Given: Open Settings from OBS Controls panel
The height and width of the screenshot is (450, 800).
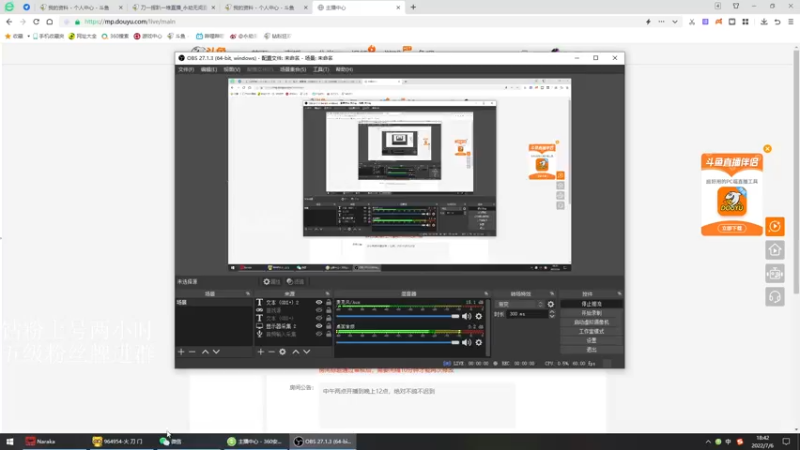Looking at the screenshot, I should pos(591,340).
